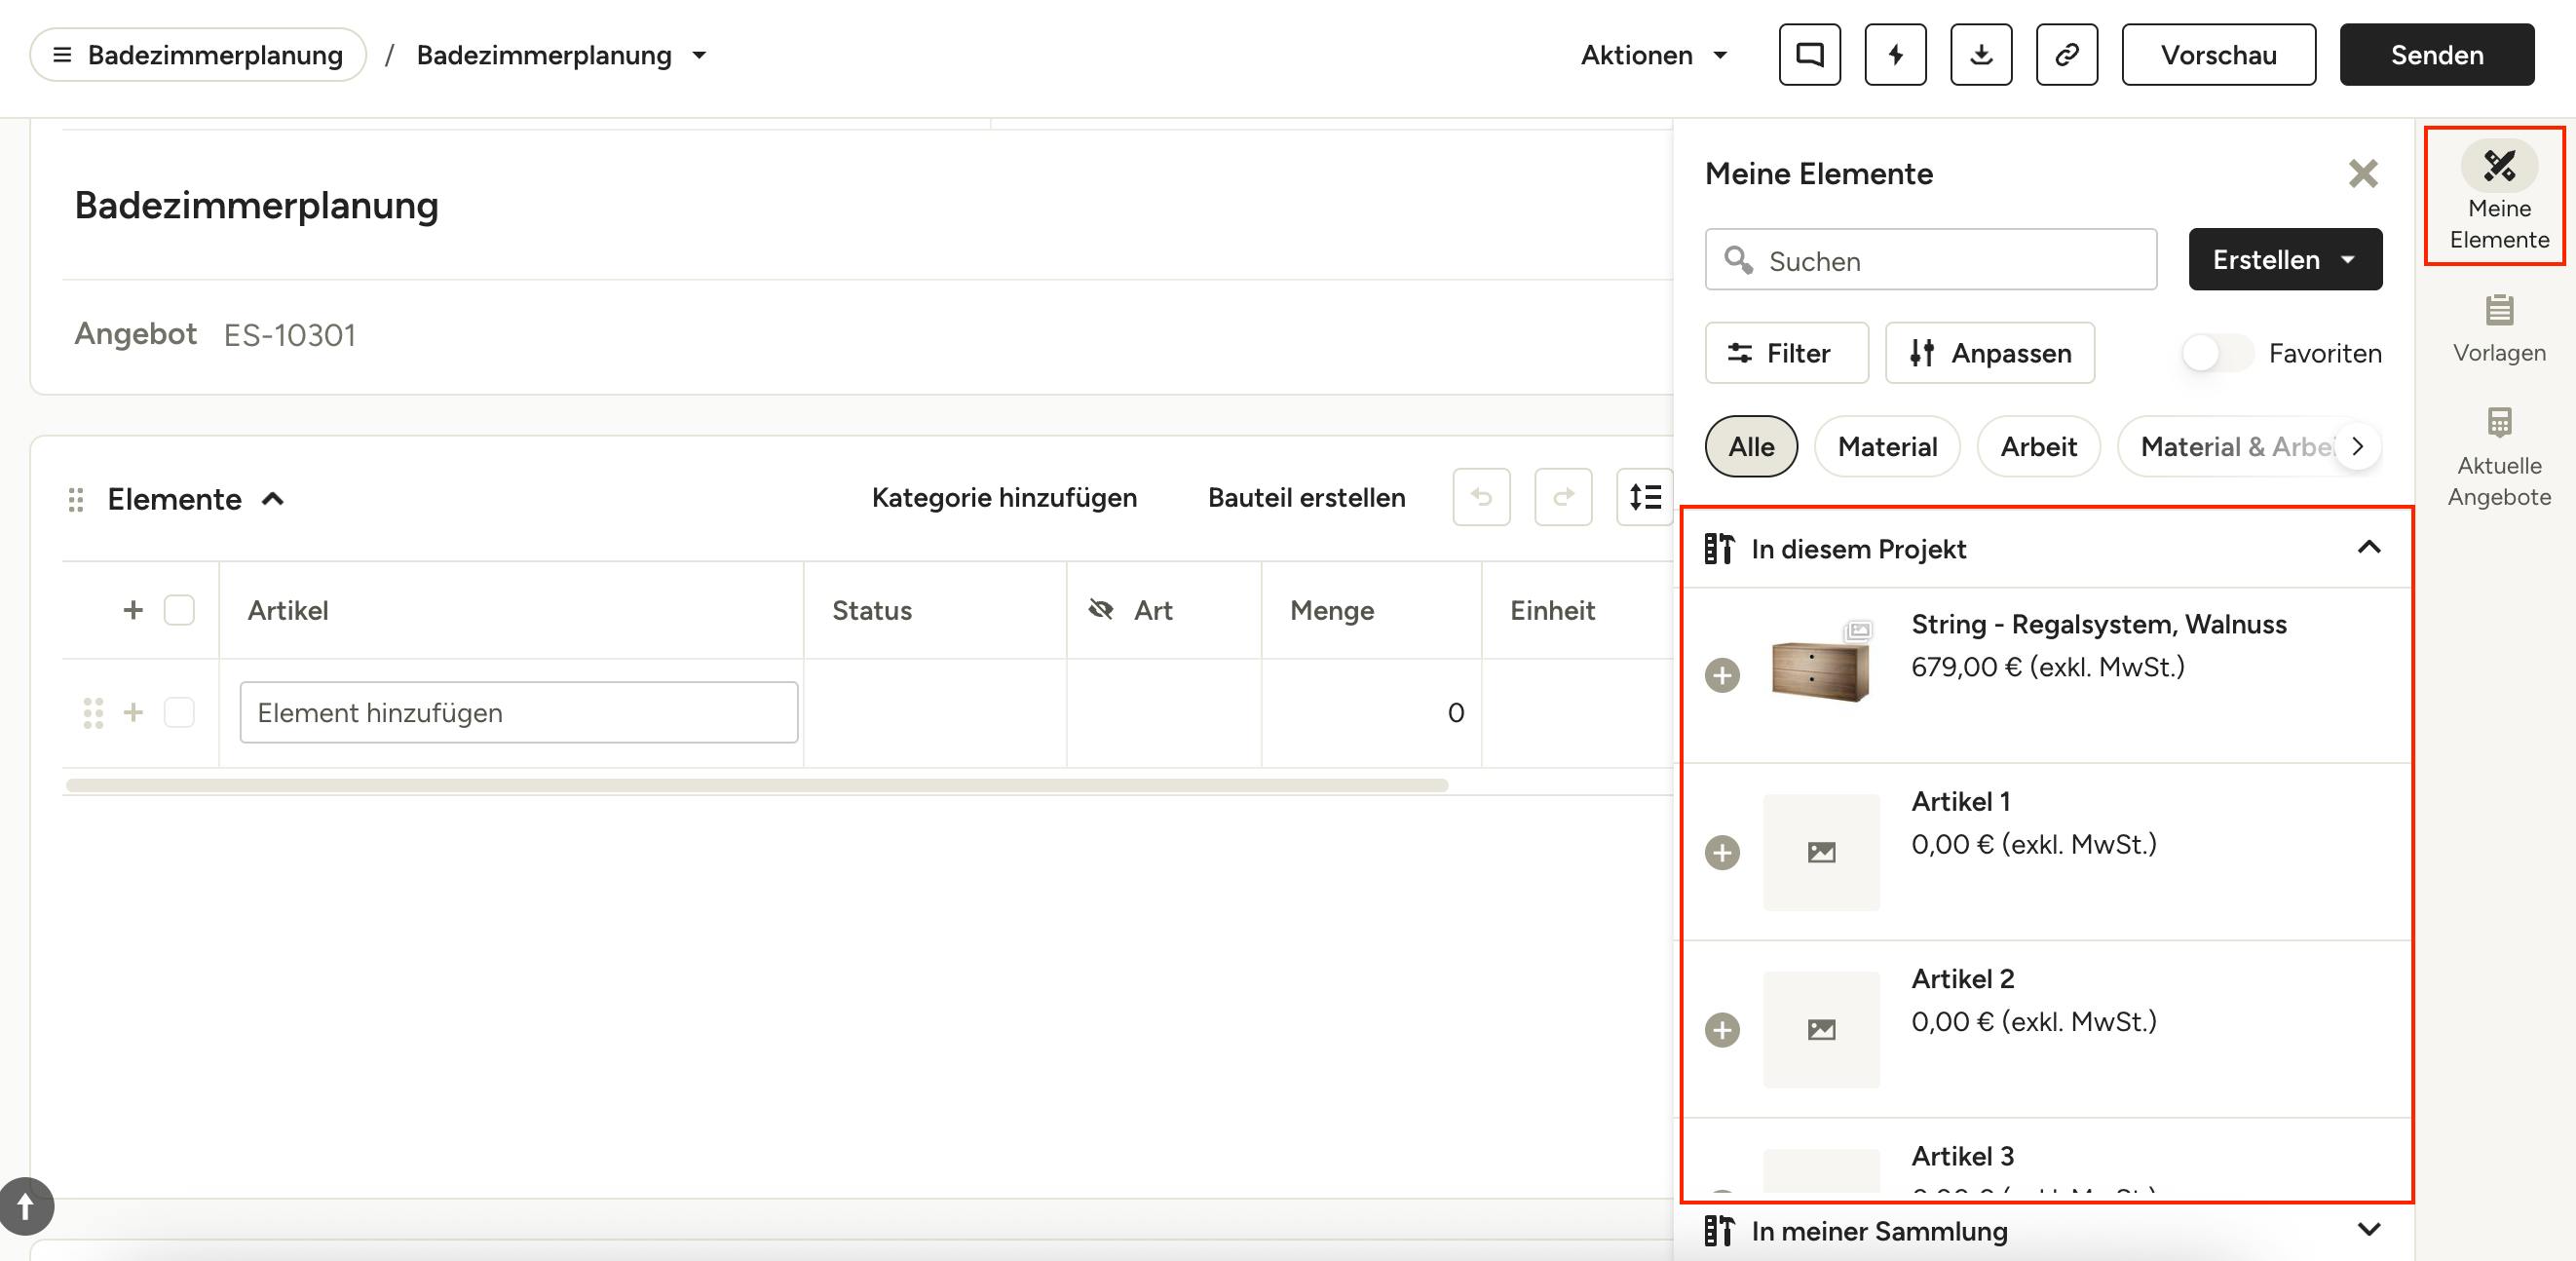Click the row height spacing icon

[x=1645, y=497]
